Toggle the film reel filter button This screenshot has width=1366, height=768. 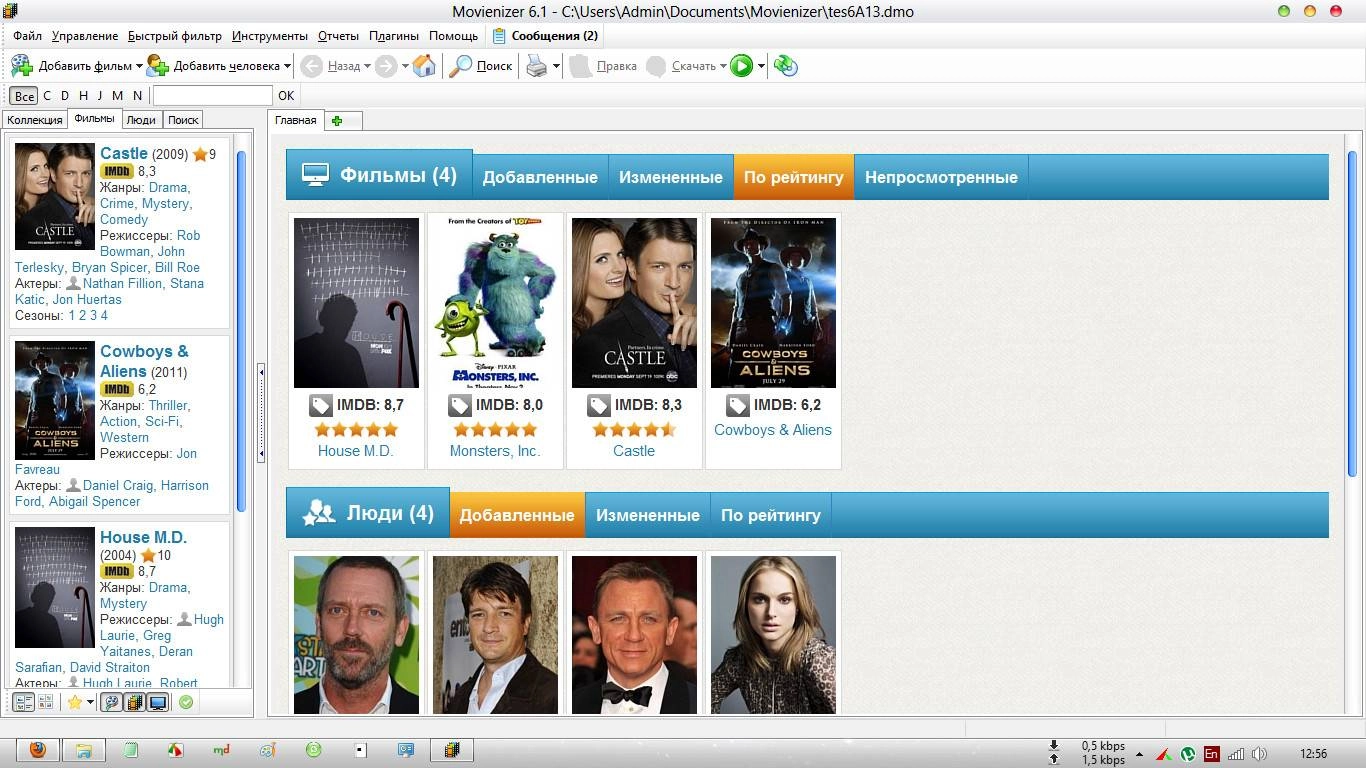[111, 702]
